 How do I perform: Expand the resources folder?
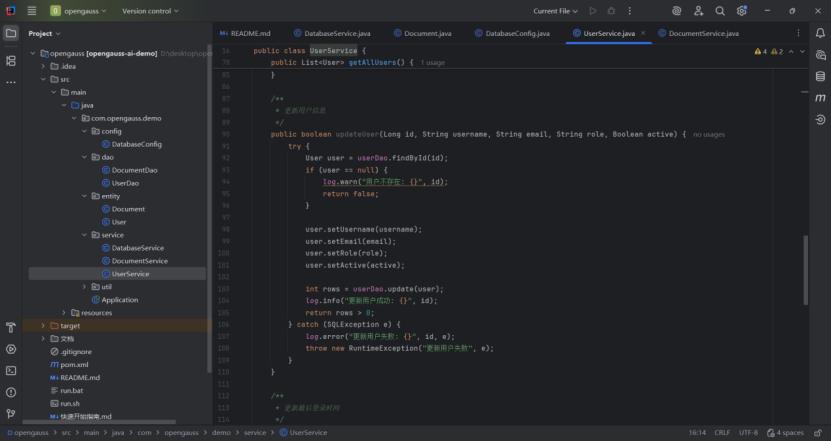pyautogui.click(x=64, y=313)
